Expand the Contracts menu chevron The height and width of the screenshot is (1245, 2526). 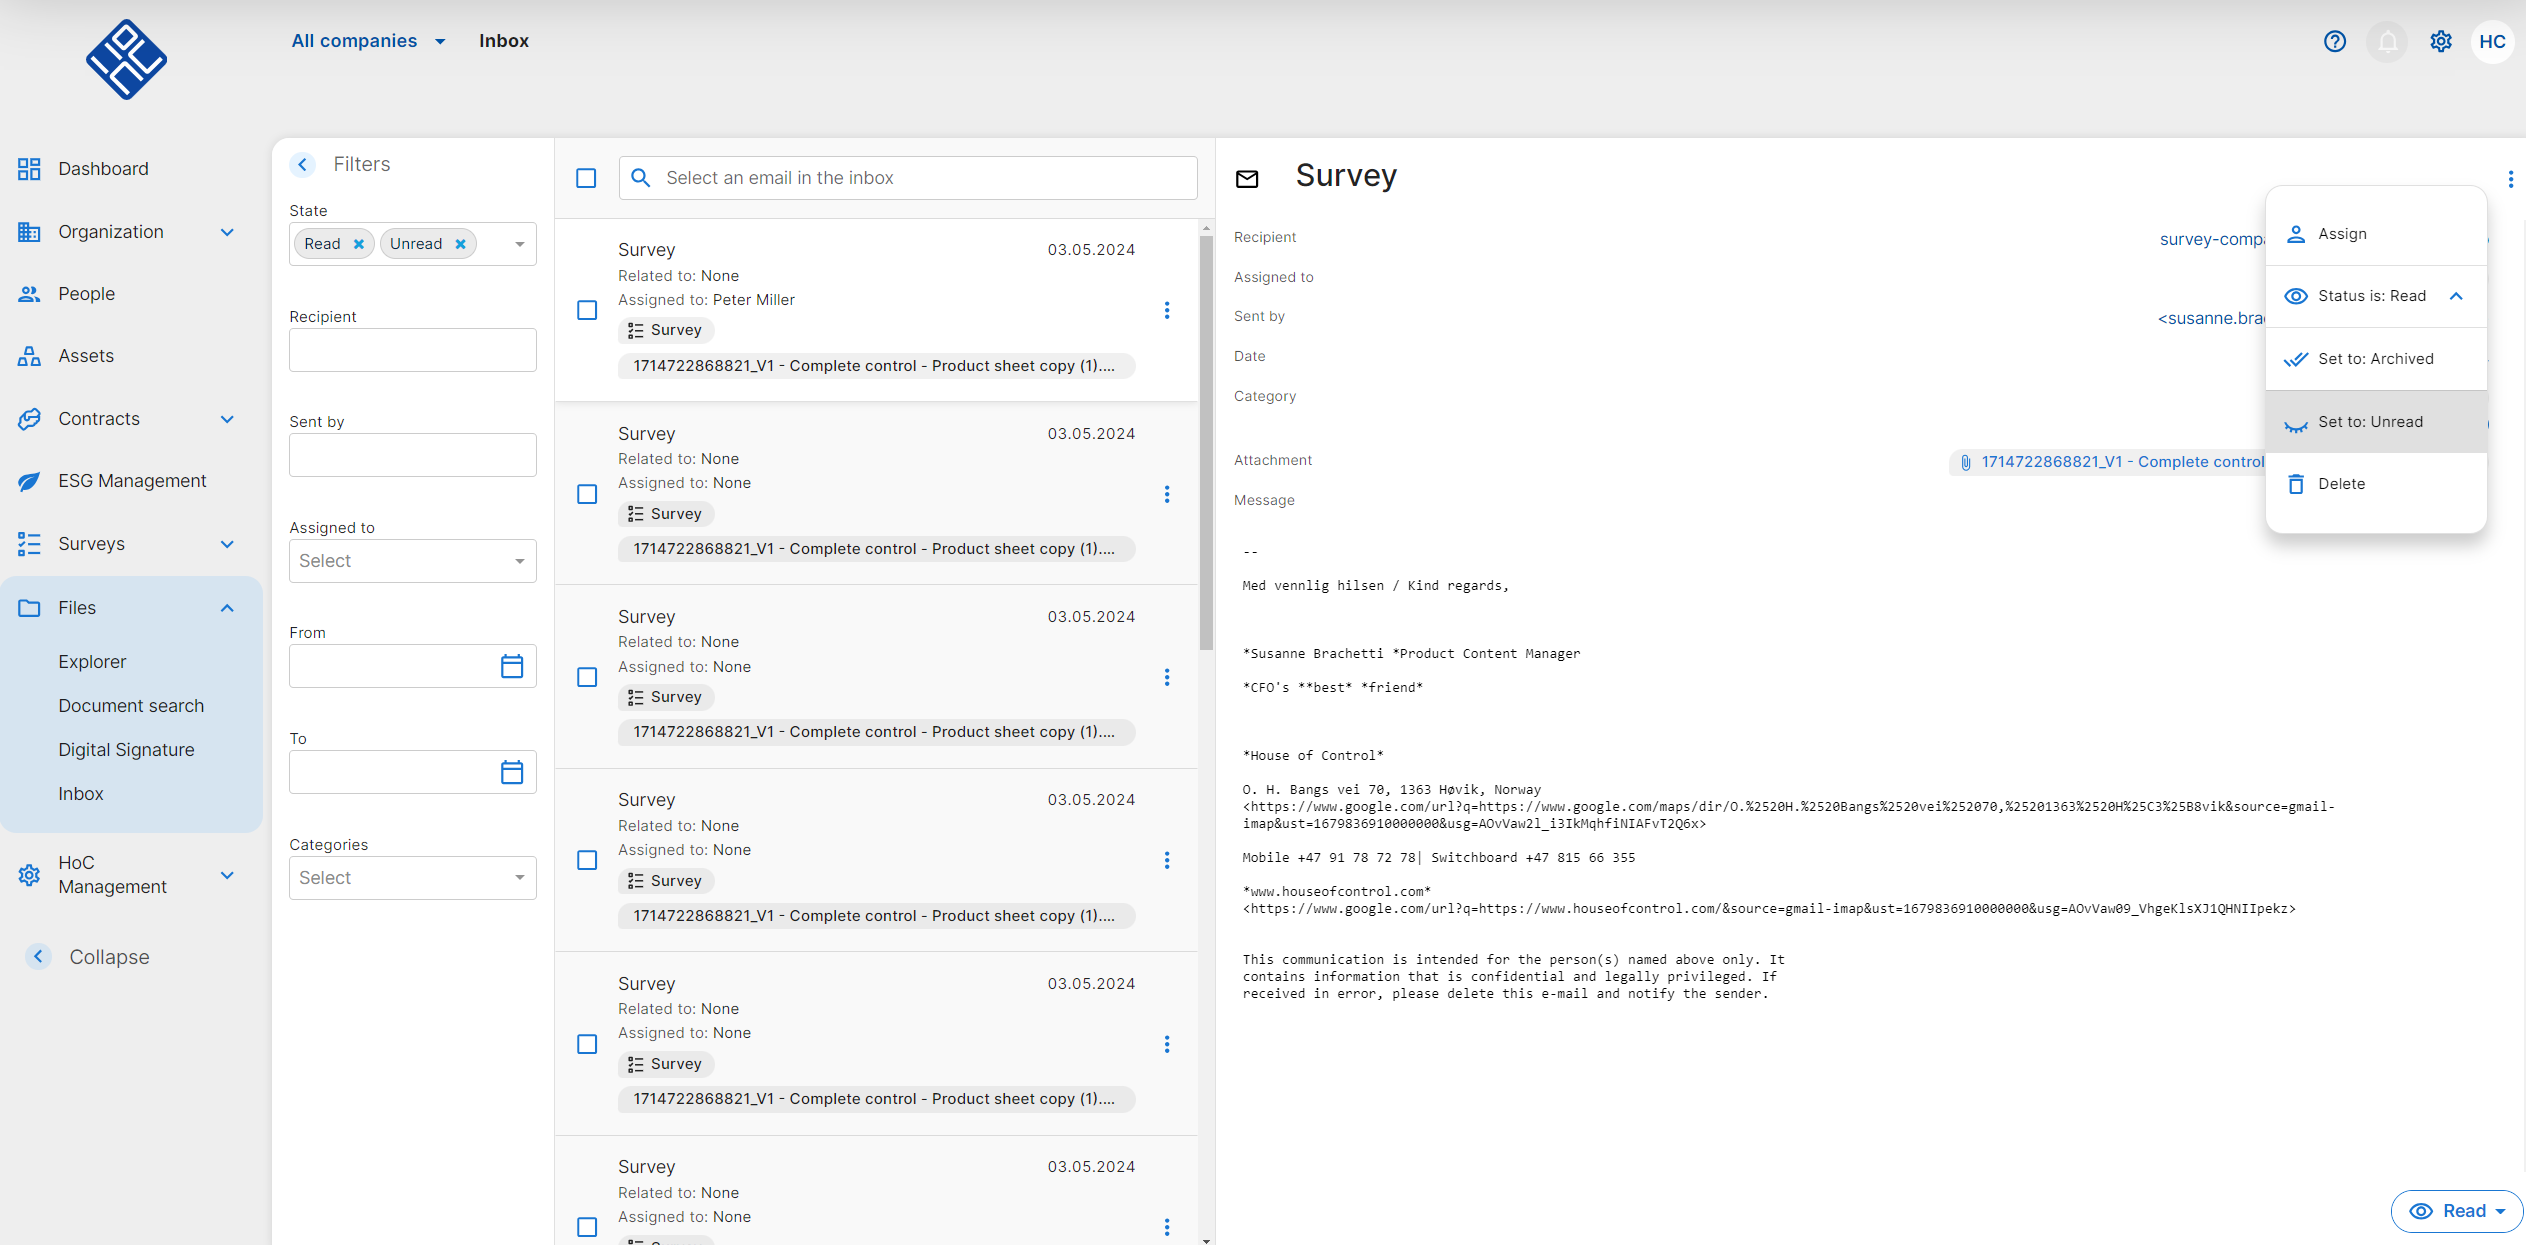click(227, 419)
